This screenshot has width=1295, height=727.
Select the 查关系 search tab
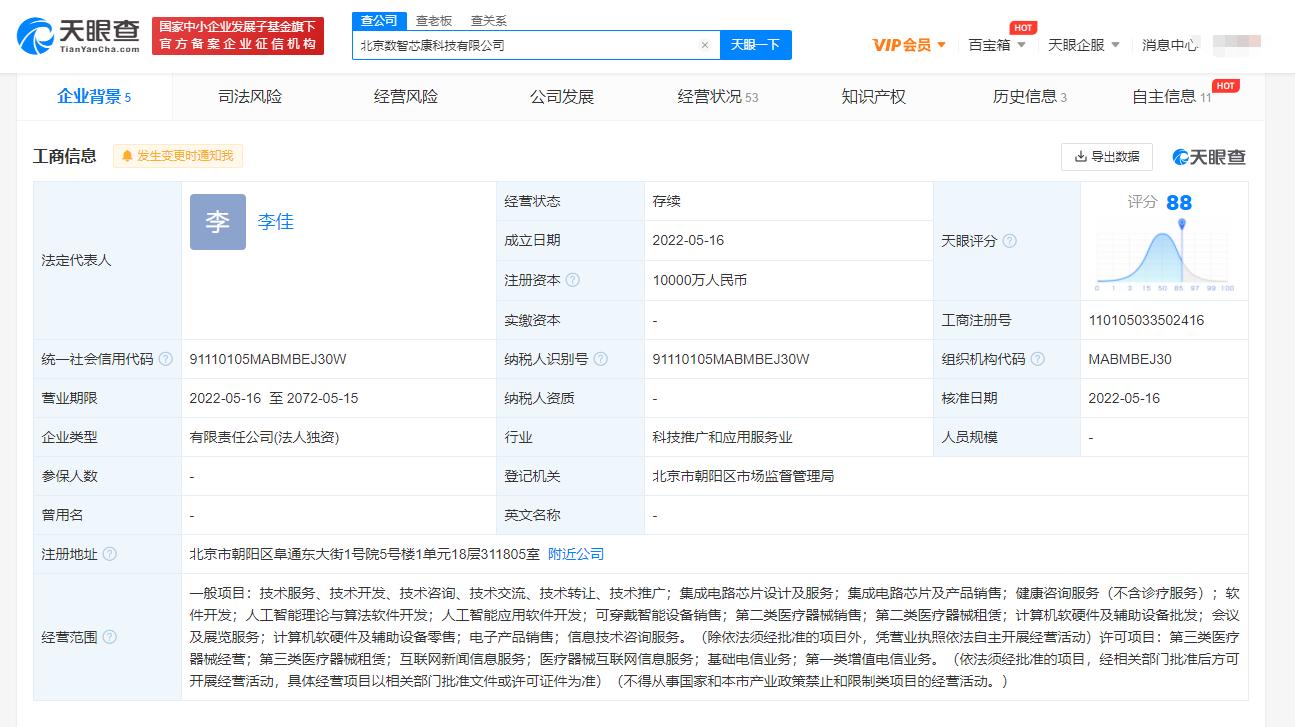[x=489, y=20]
